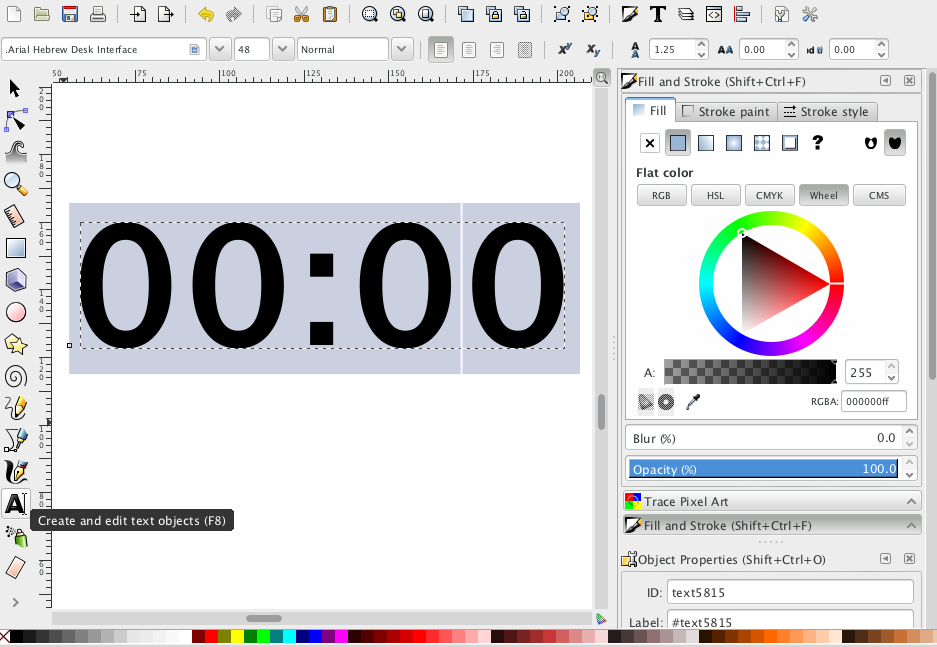Select the Bezier pen tool

(16, 440)
